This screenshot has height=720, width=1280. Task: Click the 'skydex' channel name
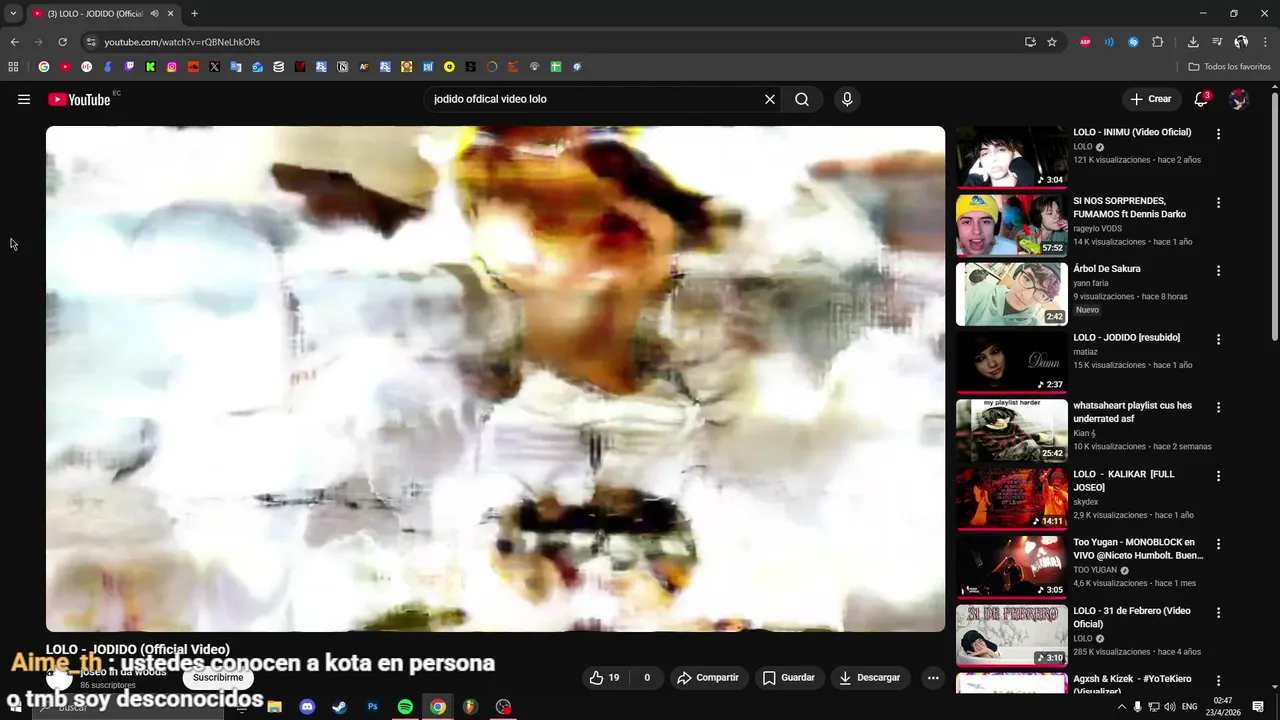pos(1085,502)
